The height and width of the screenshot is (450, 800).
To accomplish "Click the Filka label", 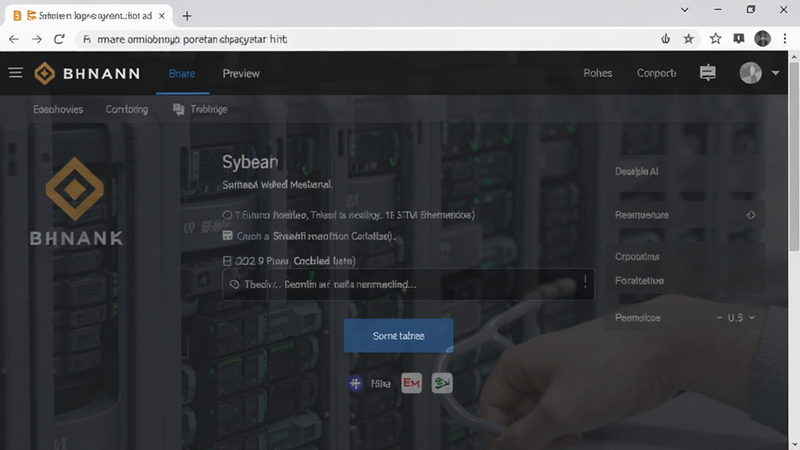I will coord(381,384).
